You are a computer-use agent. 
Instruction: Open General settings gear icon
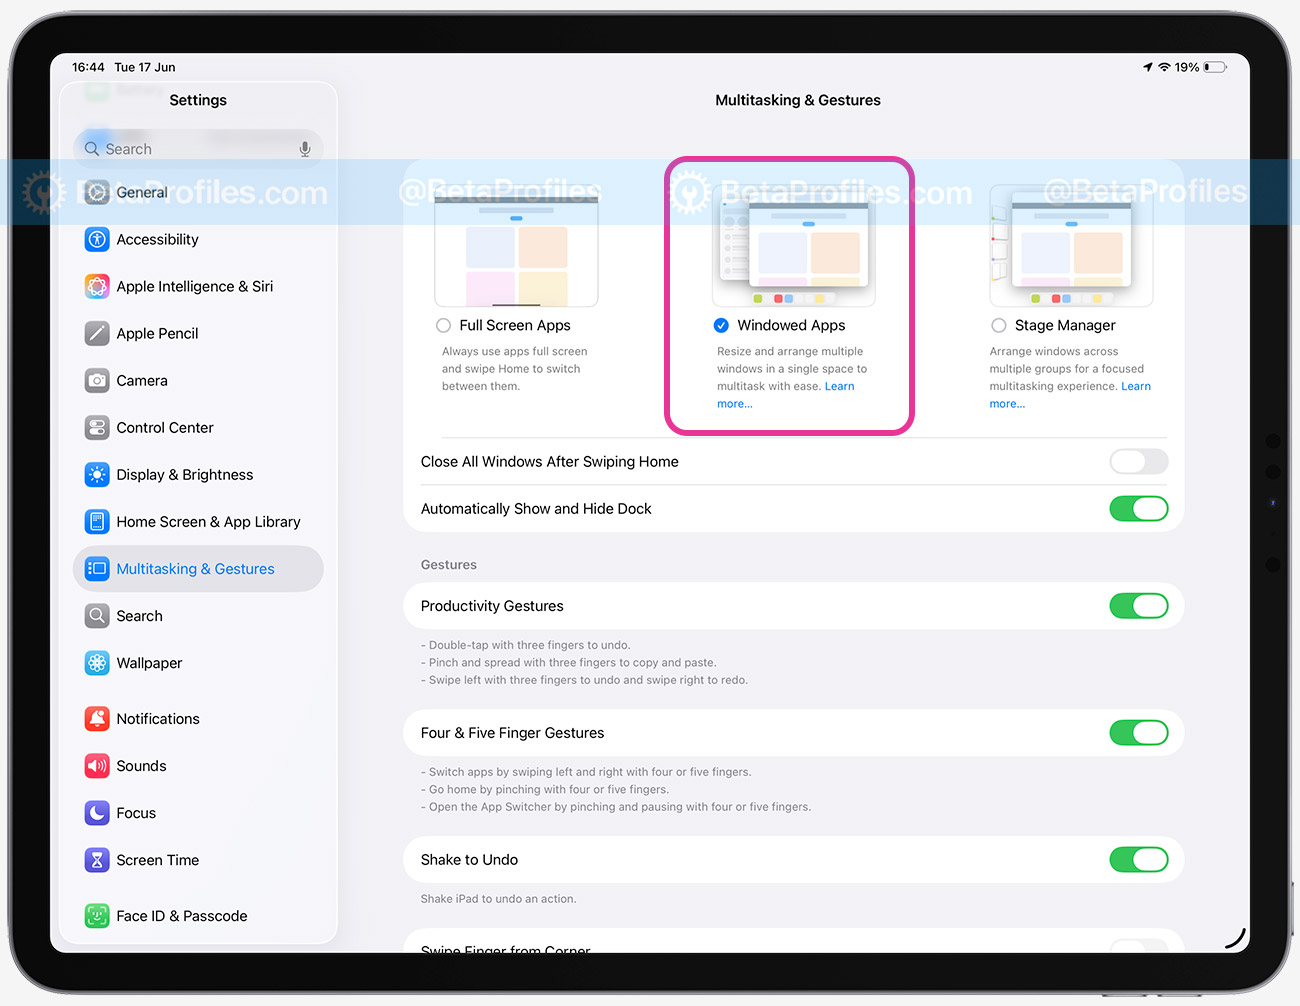pos(97,192)
